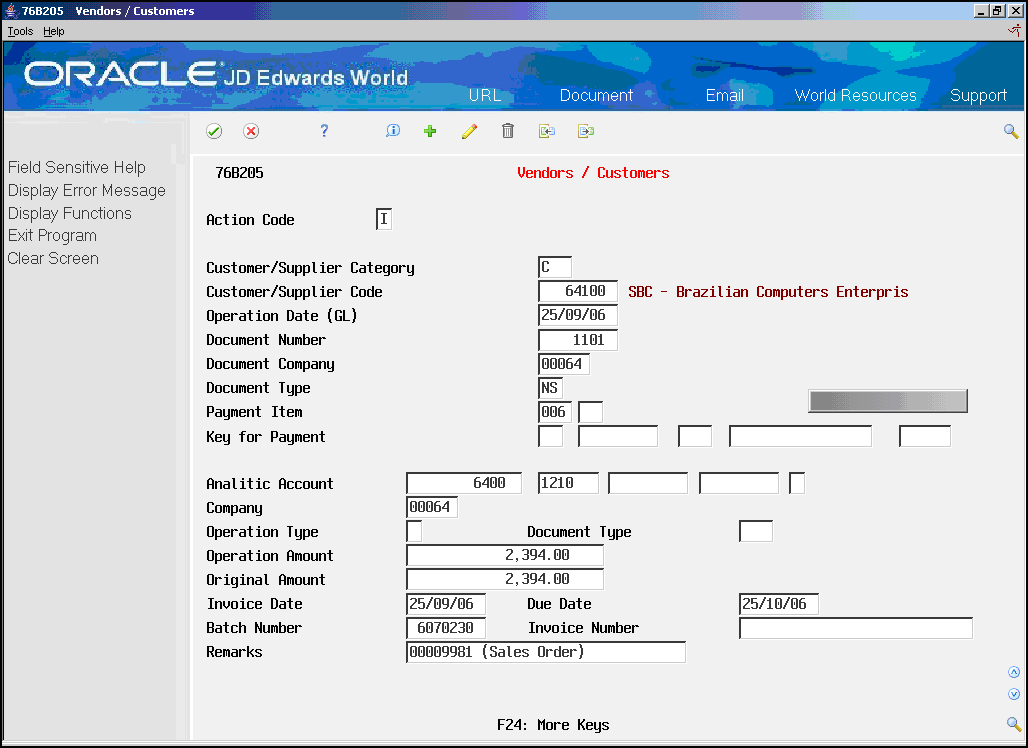Open the Tools menu
The image size is (1028, 748).
point(20,31)
